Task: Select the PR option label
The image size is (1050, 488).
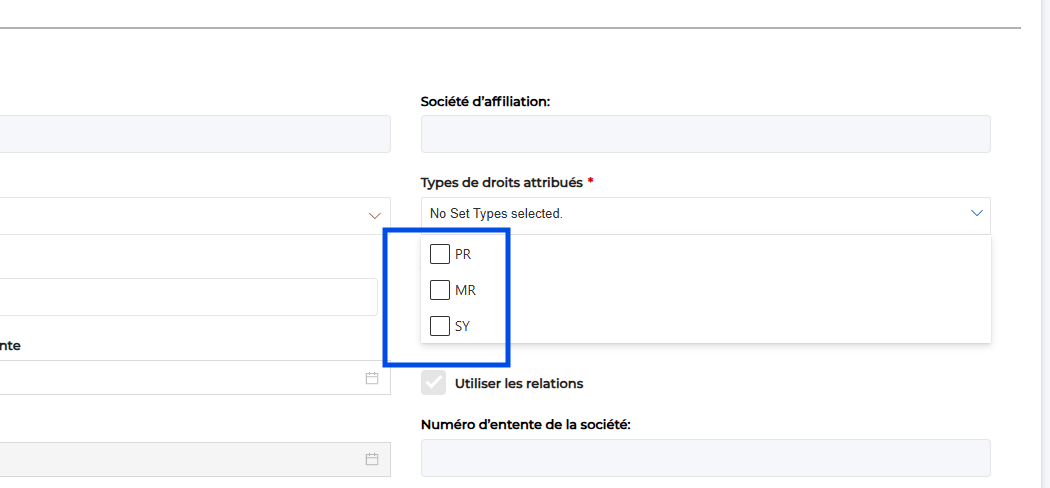Action: [463, 254]
